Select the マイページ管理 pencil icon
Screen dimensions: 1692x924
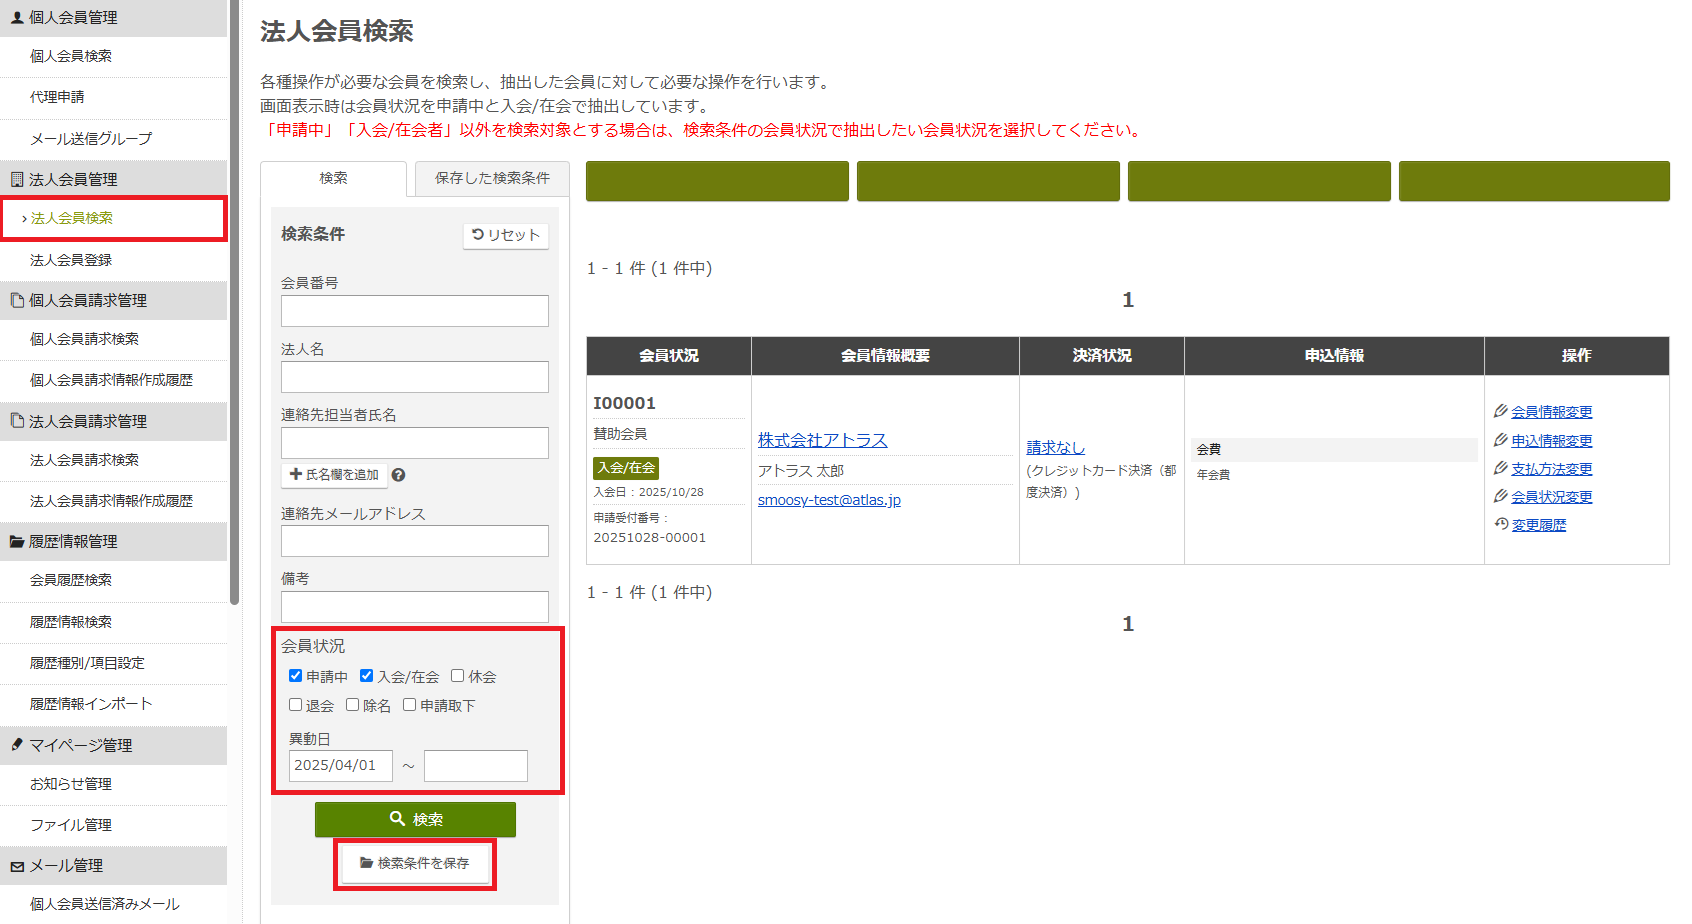15,745
